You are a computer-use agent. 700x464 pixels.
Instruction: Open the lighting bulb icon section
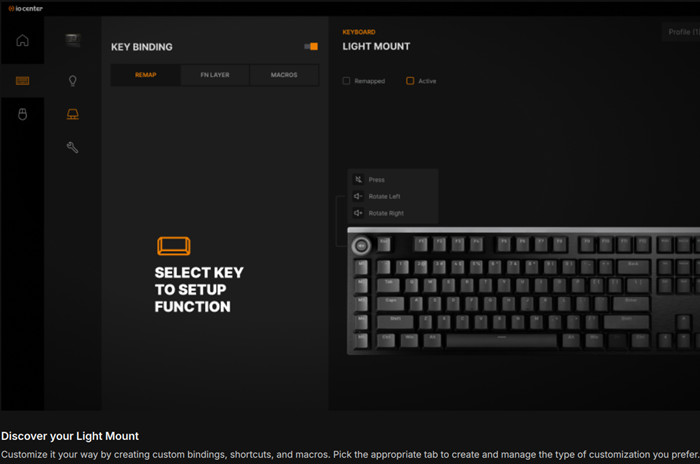click(x=72, y=81)
